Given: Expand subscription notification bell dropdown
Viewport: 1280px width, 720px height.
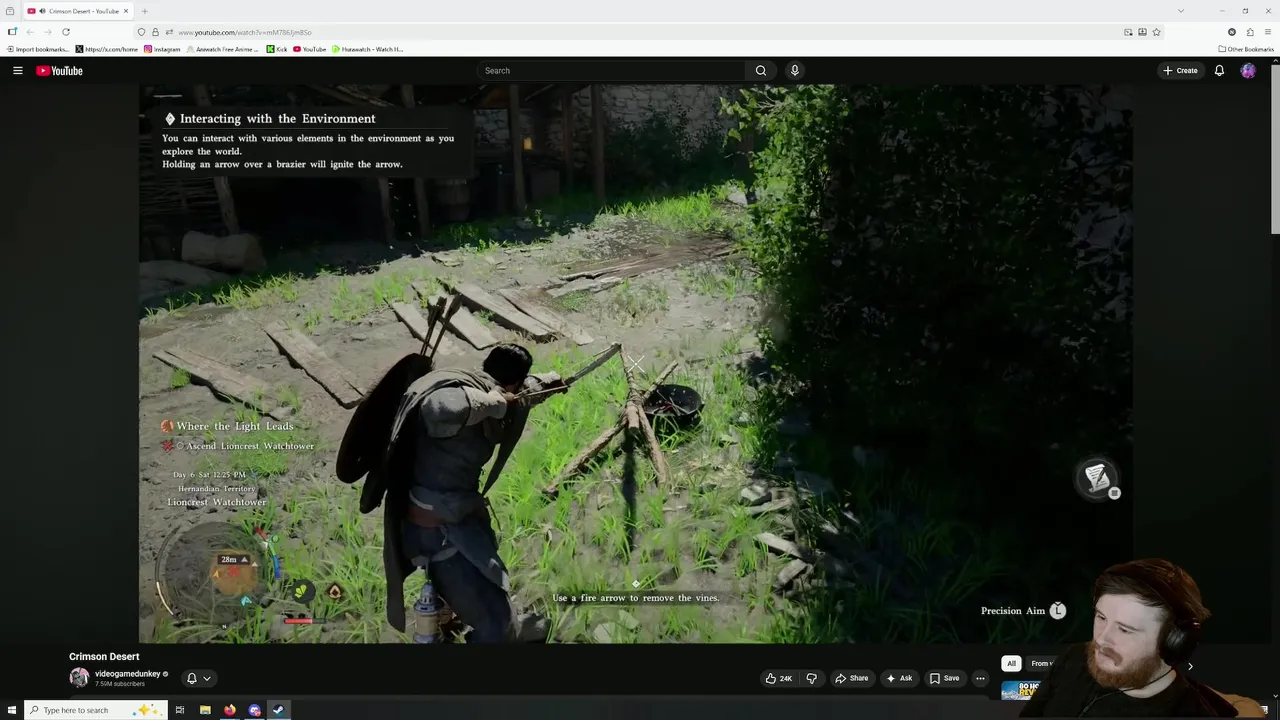Looking at the screenshot, I should [x=198, y=678].
